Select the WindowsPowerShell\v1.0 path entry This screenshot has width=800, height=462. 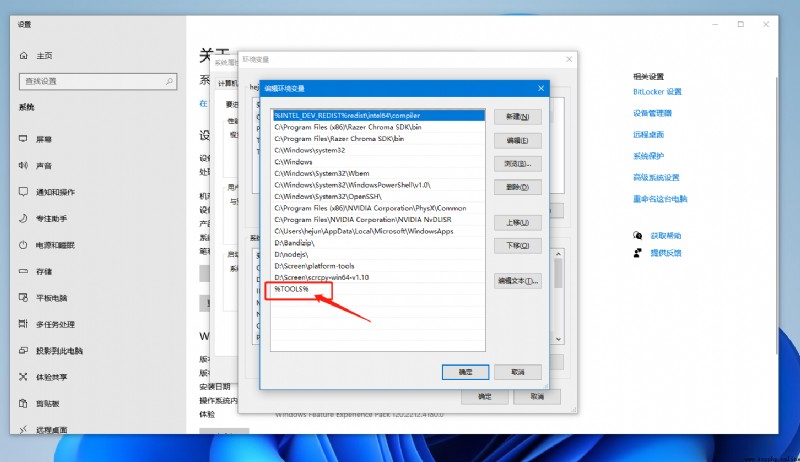tap(378, 185)
